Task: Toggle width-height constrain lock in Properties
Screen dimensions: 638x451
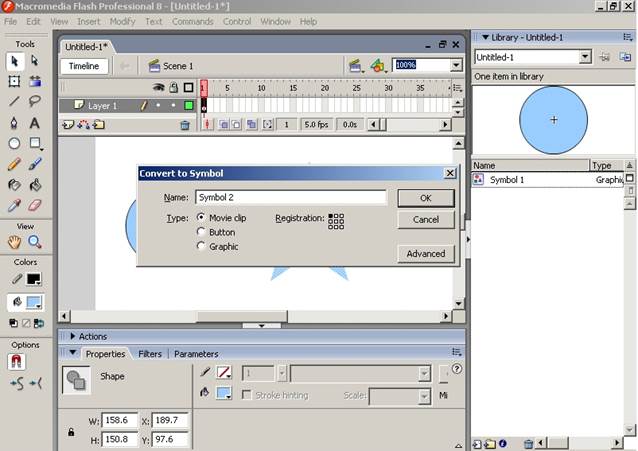Action: click(71, 432)
